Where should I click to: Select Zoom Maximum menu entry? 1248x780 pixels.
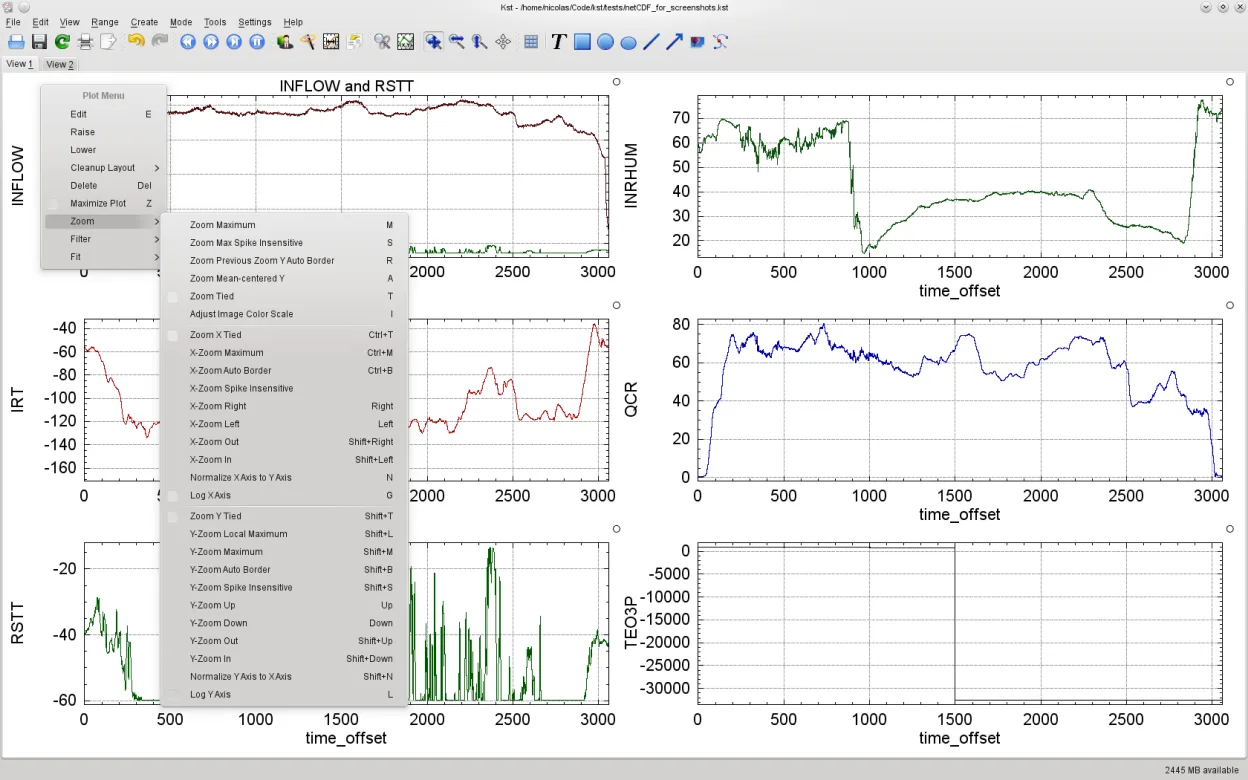tap(283, 225)
